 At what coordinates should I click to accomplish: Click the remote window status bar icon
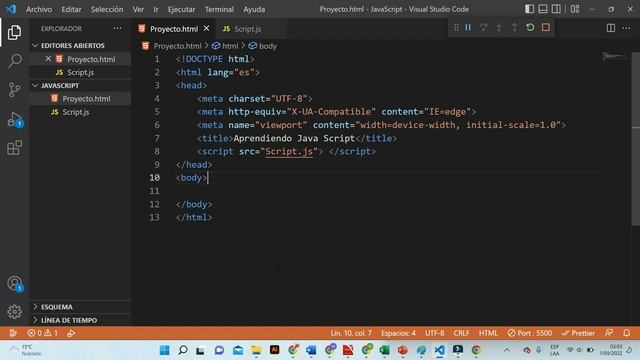(13, 333)
